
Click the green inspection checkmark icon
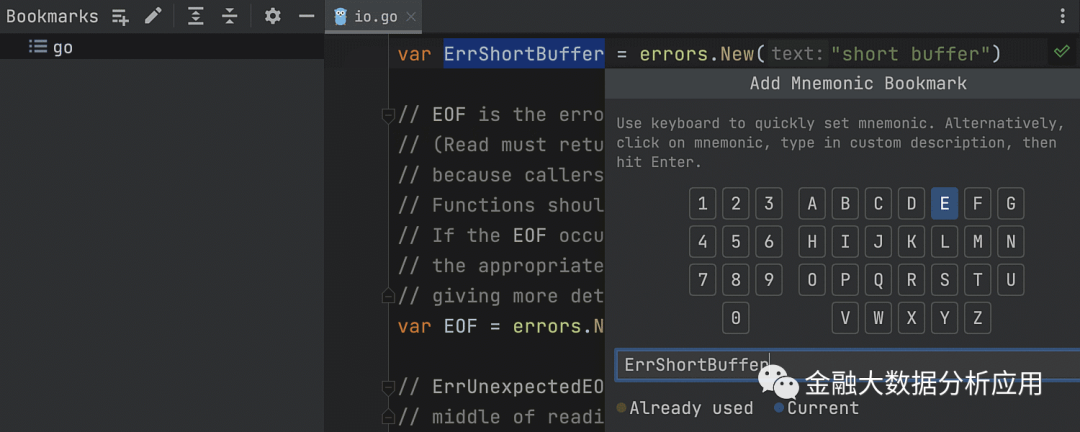[1061, 52]
